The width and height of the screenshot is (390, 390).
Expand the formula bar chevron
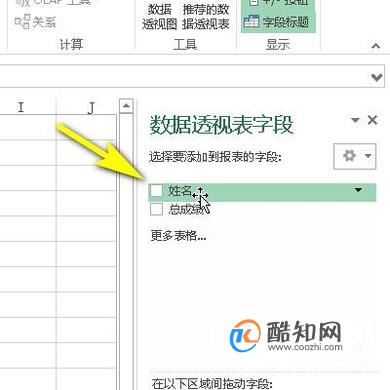[x=377, y=78]
